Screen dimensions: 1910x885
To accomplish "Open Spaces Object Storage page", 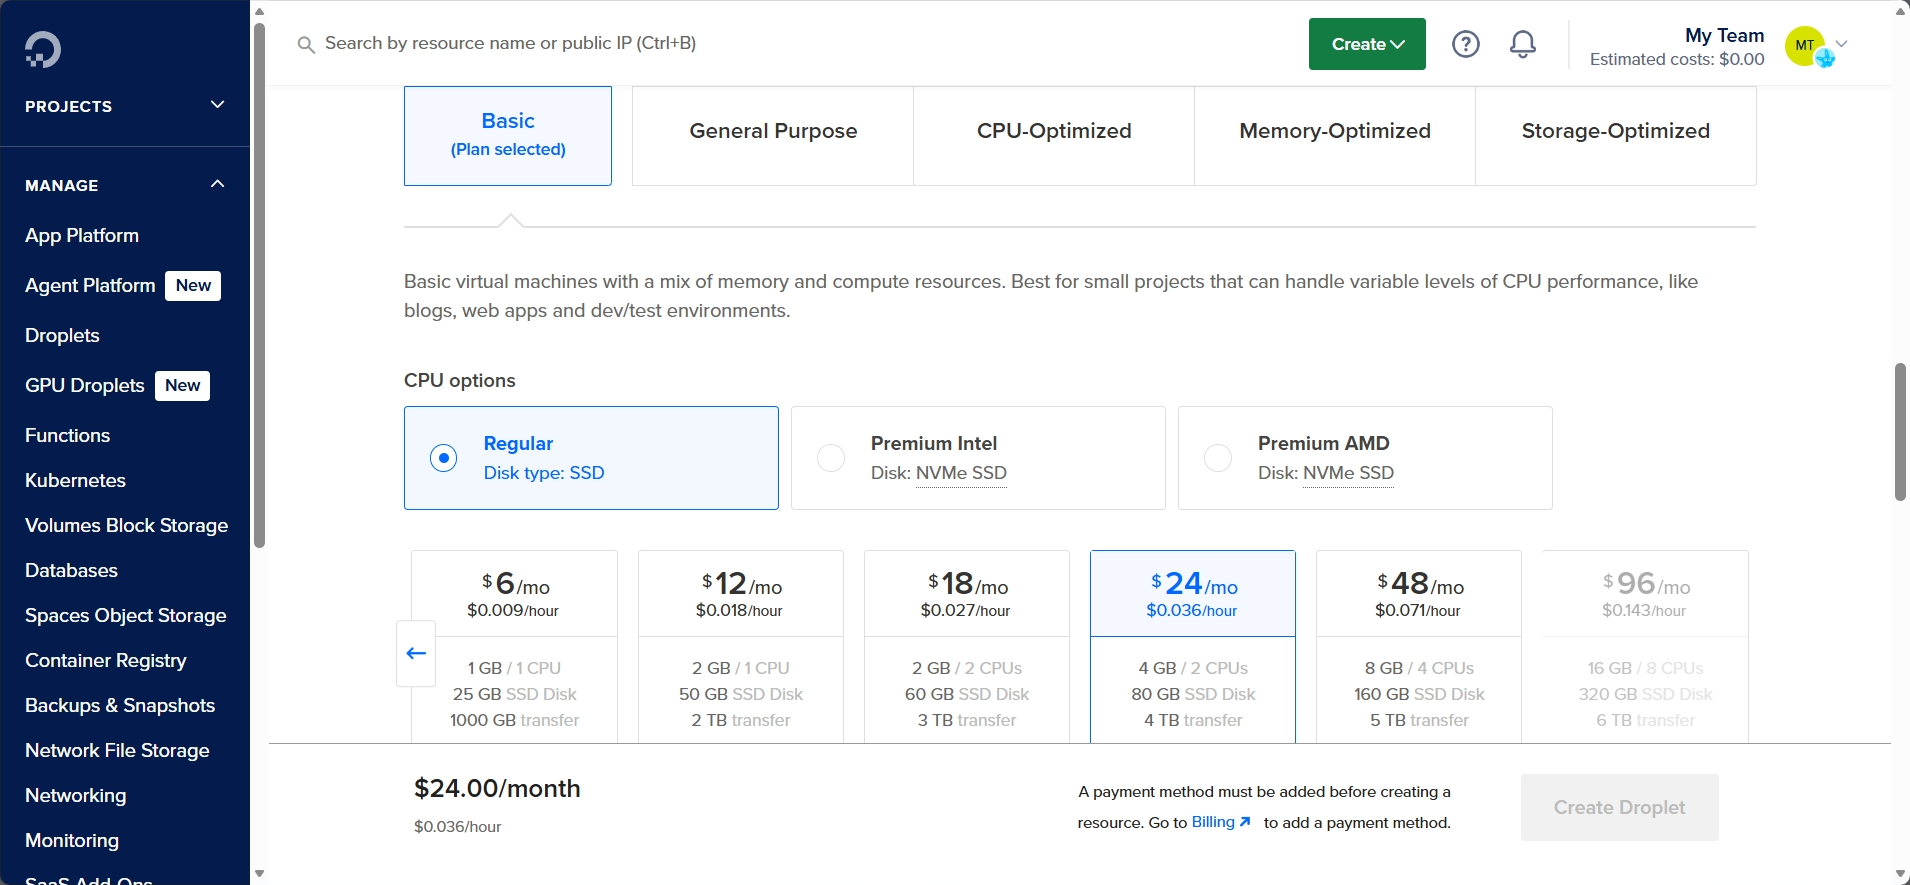I will point(125,615).
